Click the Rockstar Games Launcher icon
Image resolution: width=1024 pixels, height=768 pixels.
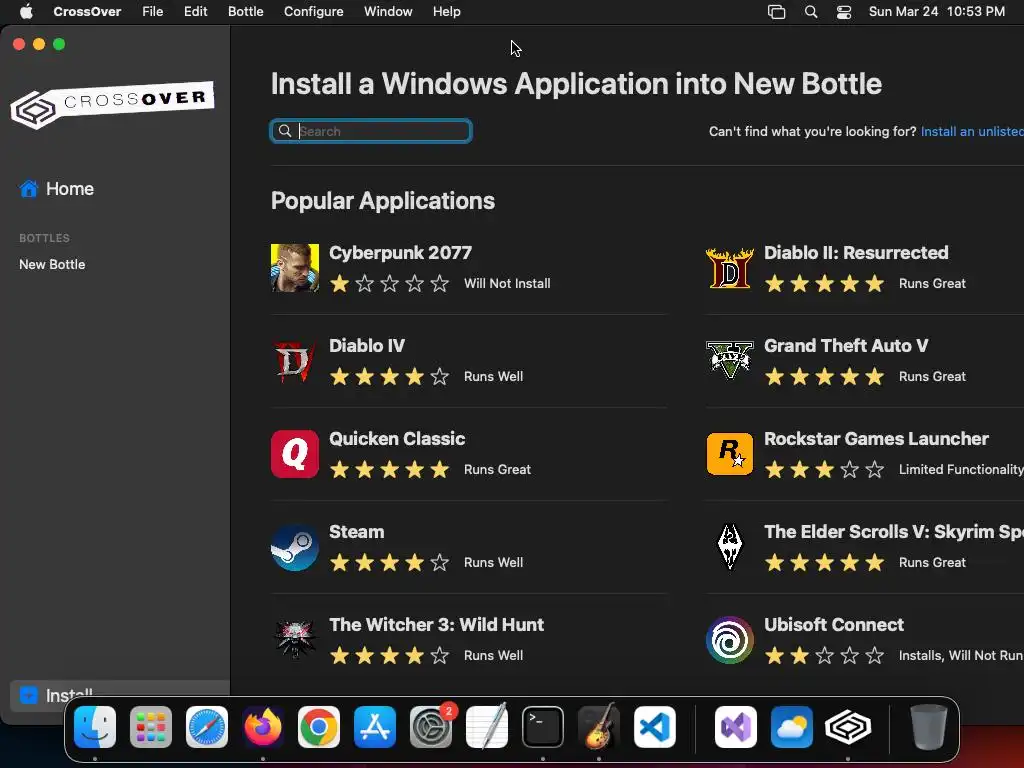pos(729,454)
